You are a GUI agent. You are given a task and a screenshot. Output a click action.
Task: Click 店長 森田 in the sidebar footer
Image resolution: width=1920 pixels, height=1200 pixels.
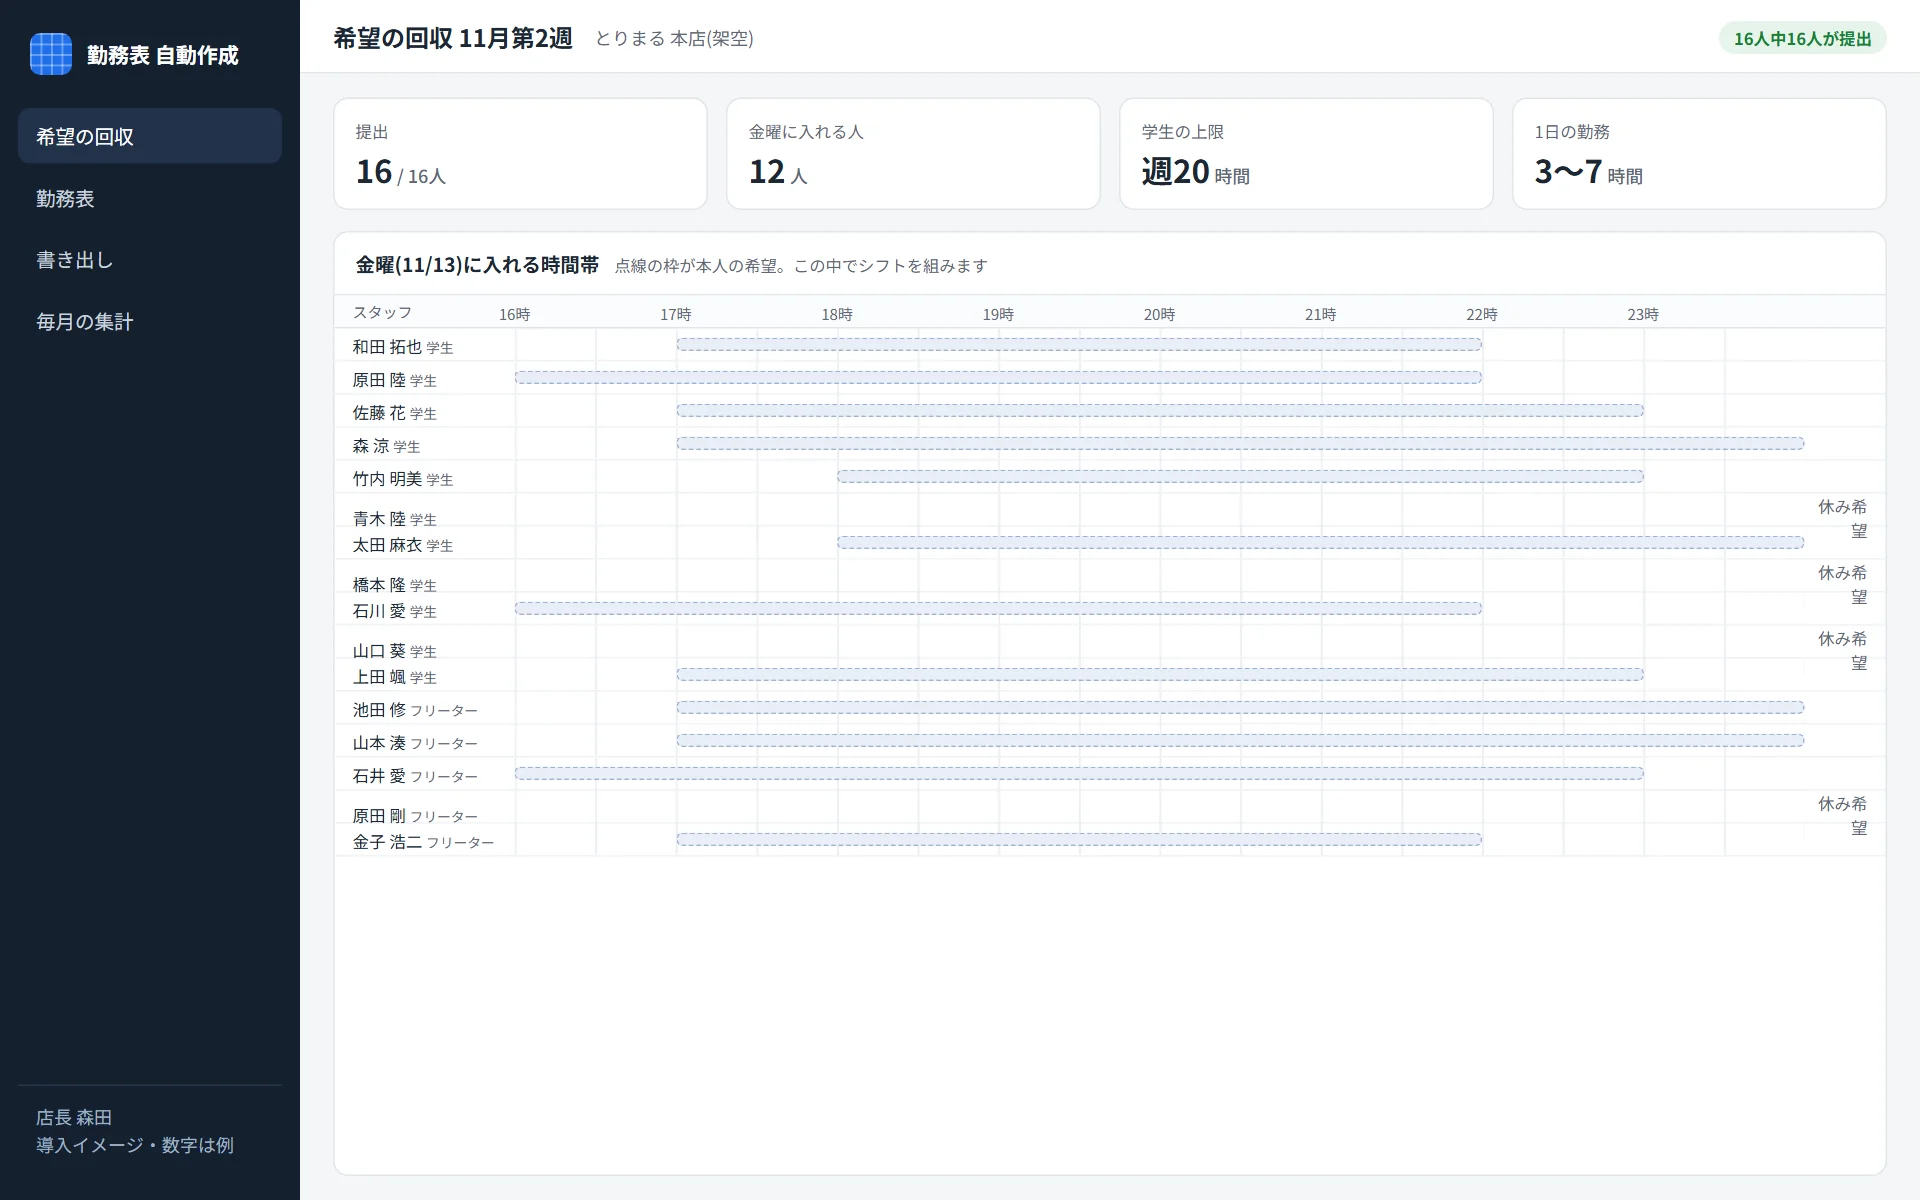(74, 1117)
